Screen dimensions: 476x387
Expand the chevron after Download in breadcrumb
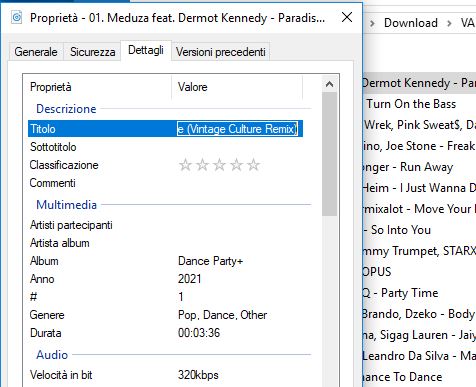[449, 23]
